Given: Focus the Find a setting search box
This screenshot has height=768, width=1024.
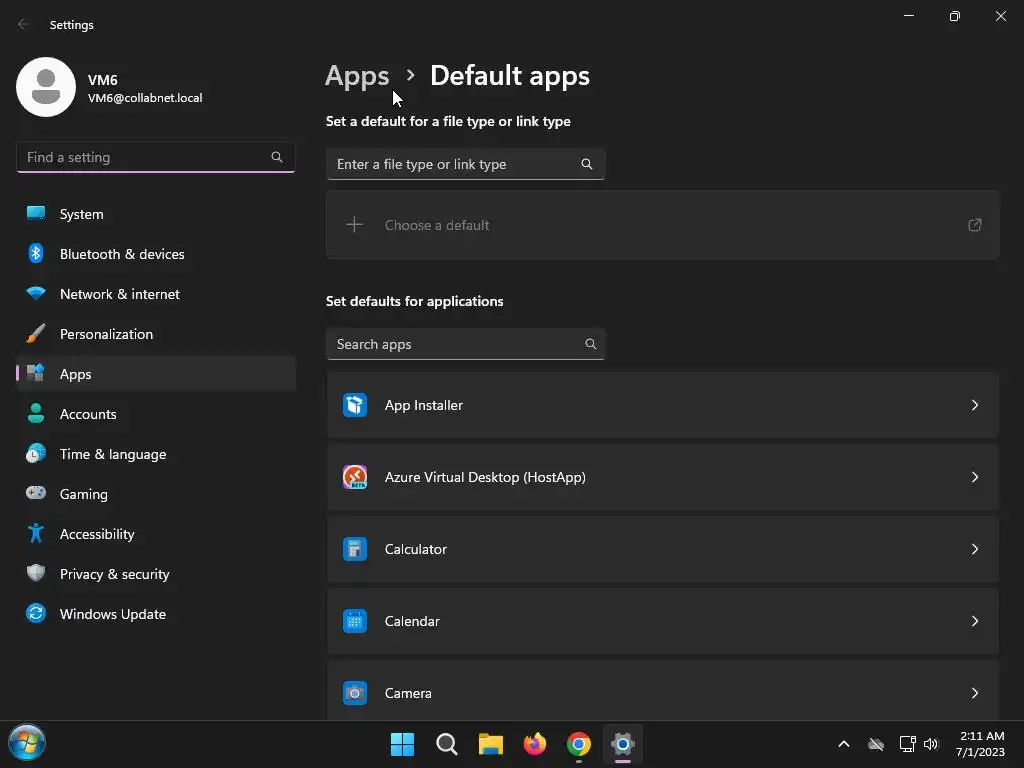Looking at the screenshot, I should click(x=145, y=157).
